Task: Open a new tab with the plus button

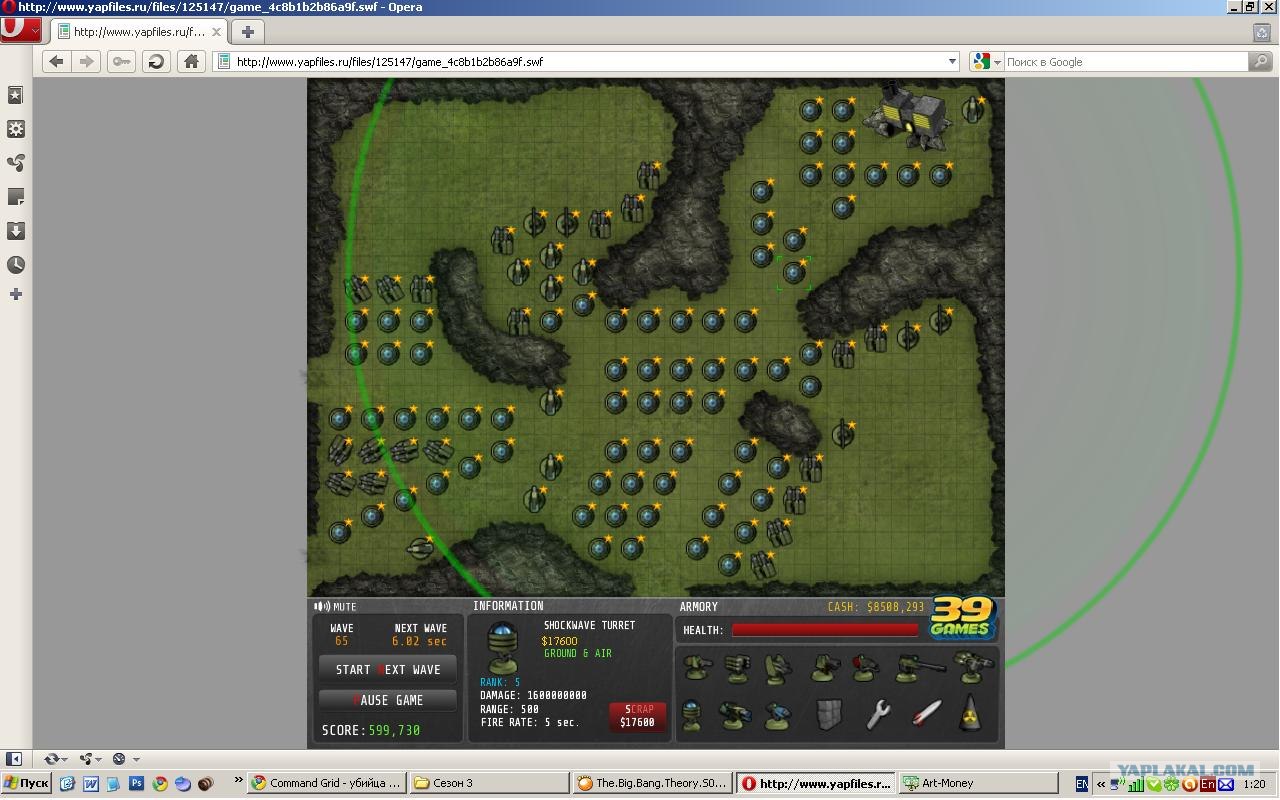Action: pyautogui.click(x=248, y=32)
